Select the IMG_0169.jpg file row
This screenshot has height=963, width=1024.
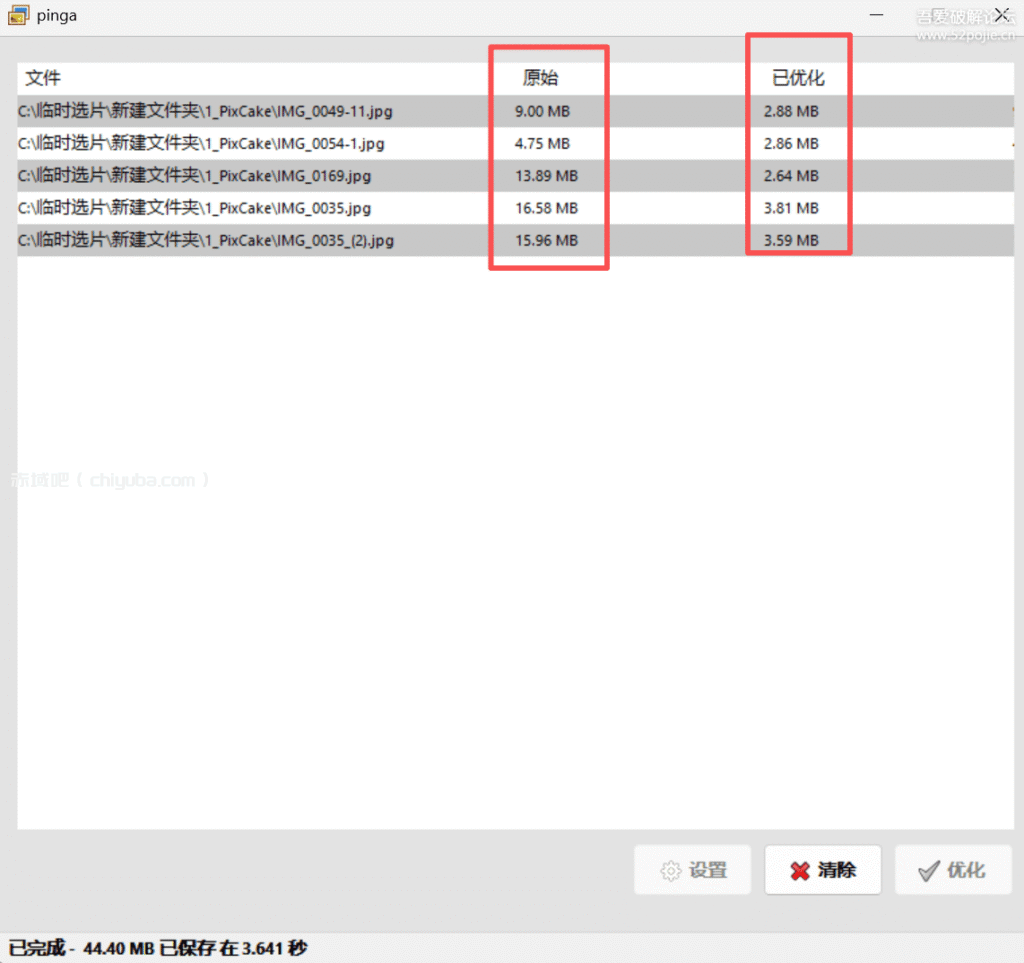coord(195,176)
